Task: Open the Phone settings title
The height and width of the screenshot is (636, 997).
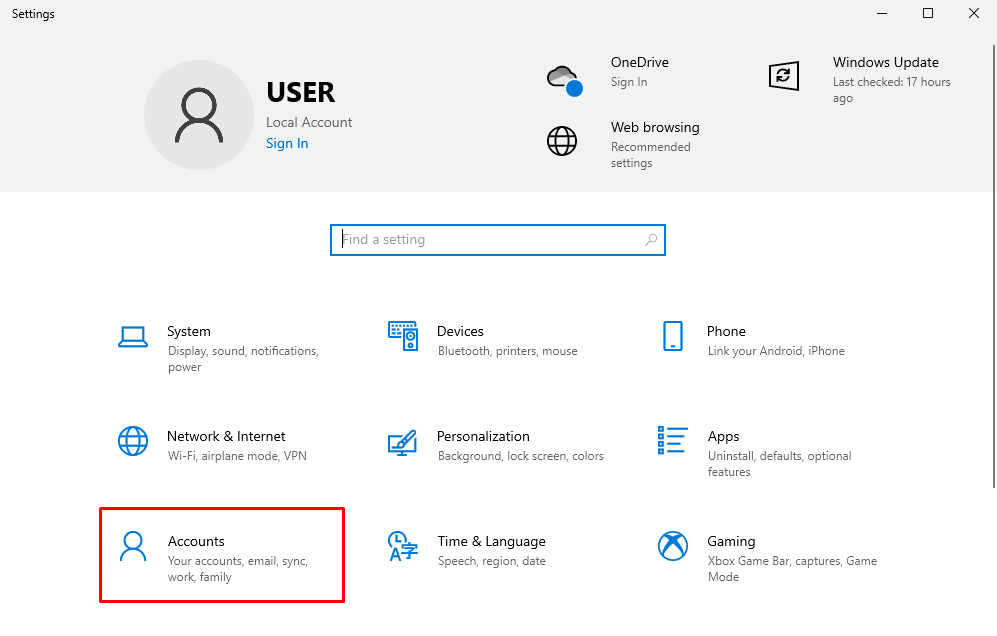Action: pos(726,331)
